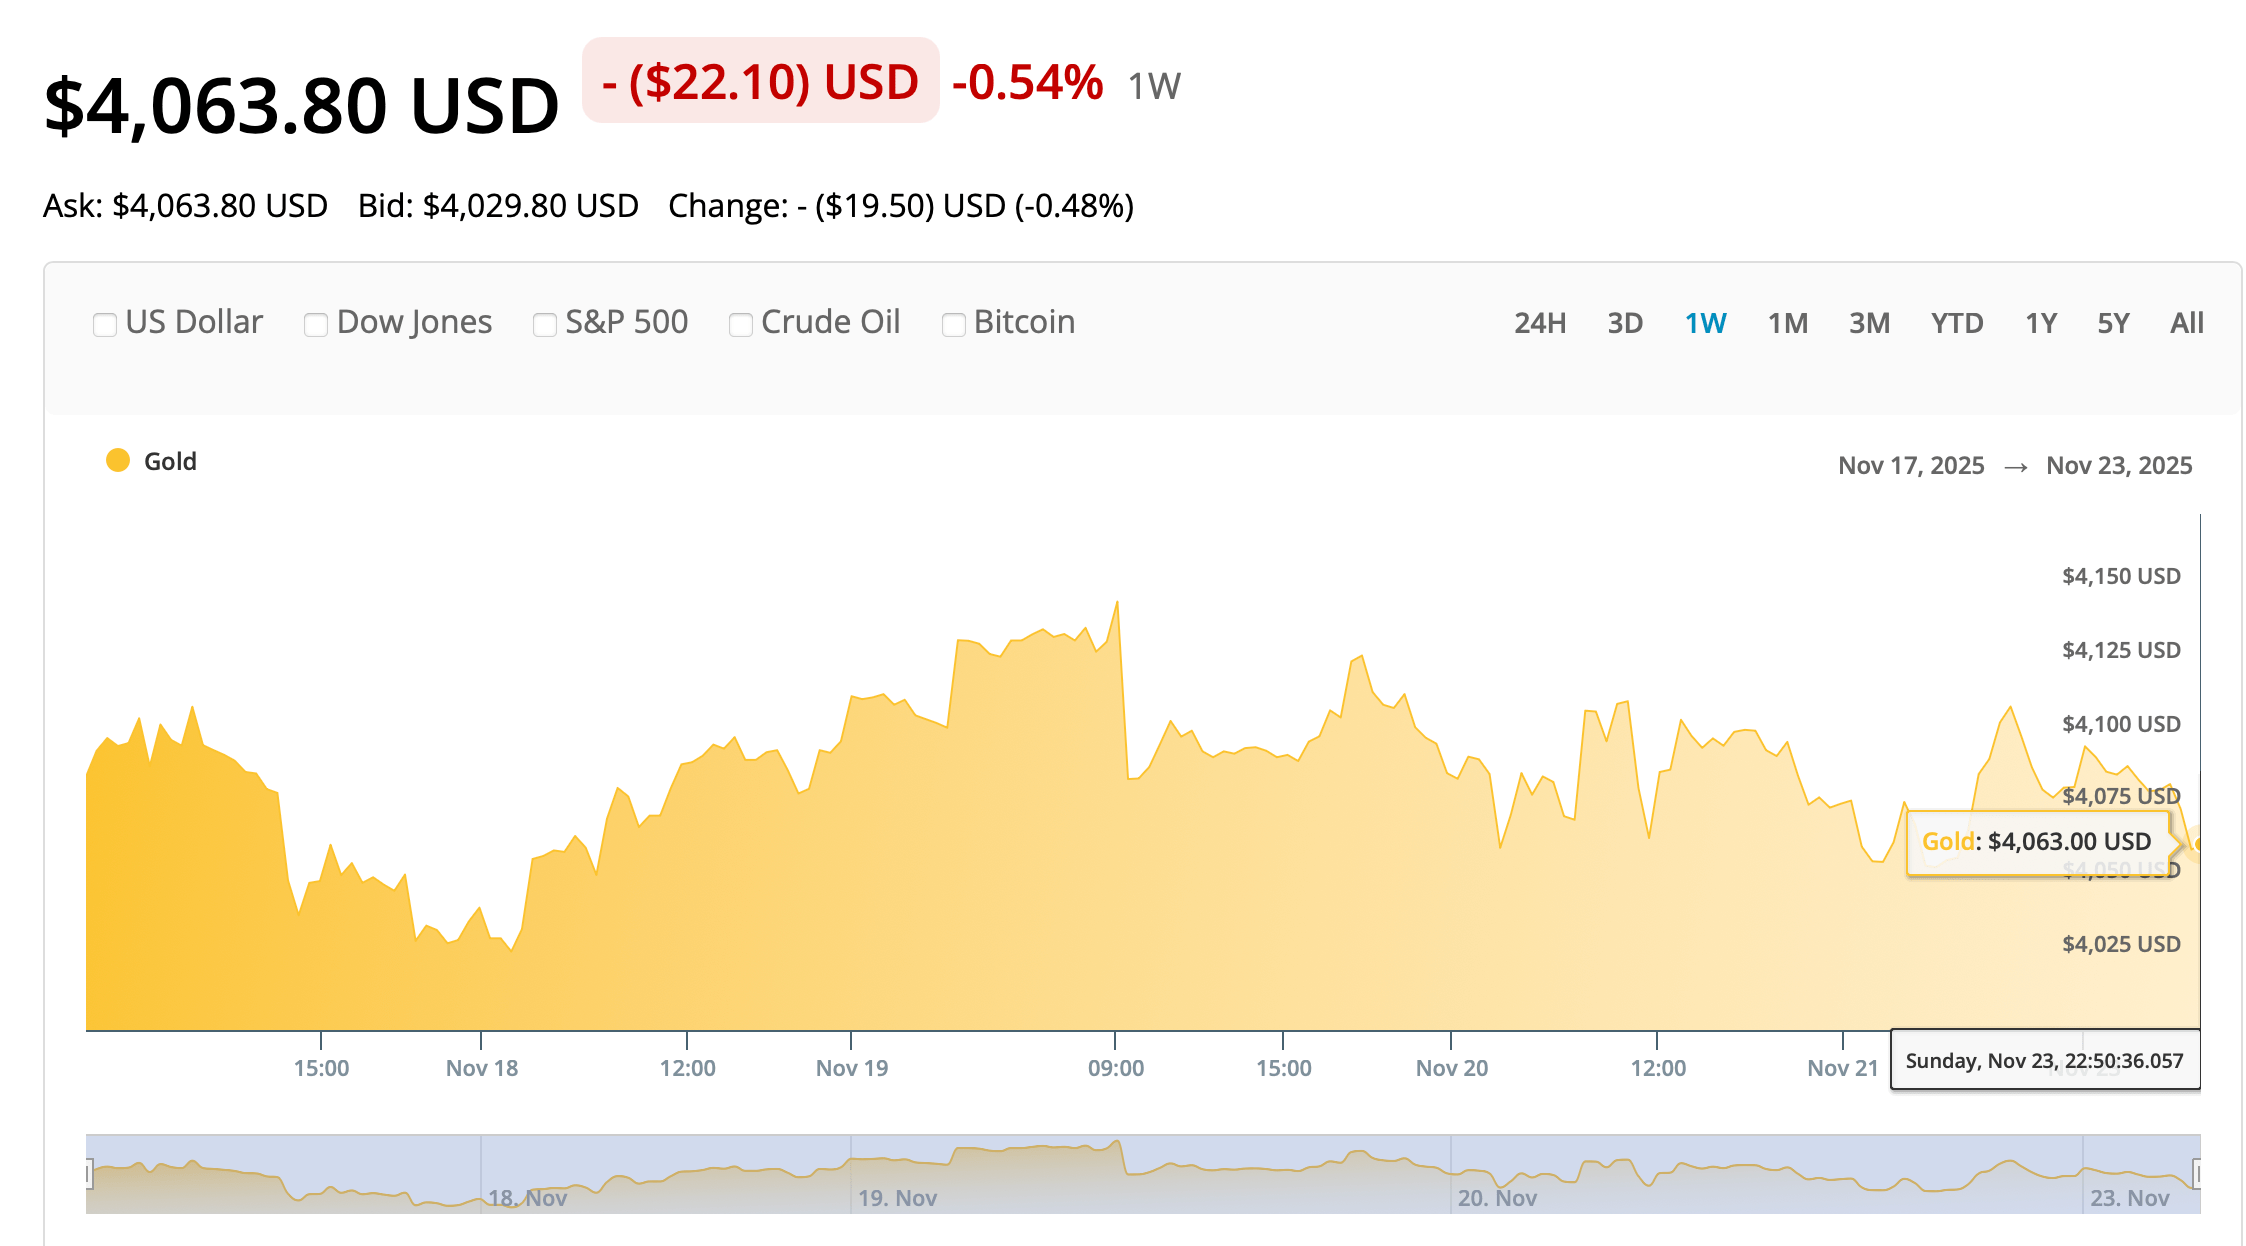This screenshot has height=1246, width=2246.
Task: Click the Nov 23, 2025 end date
Action: (x=2118, y=465)
